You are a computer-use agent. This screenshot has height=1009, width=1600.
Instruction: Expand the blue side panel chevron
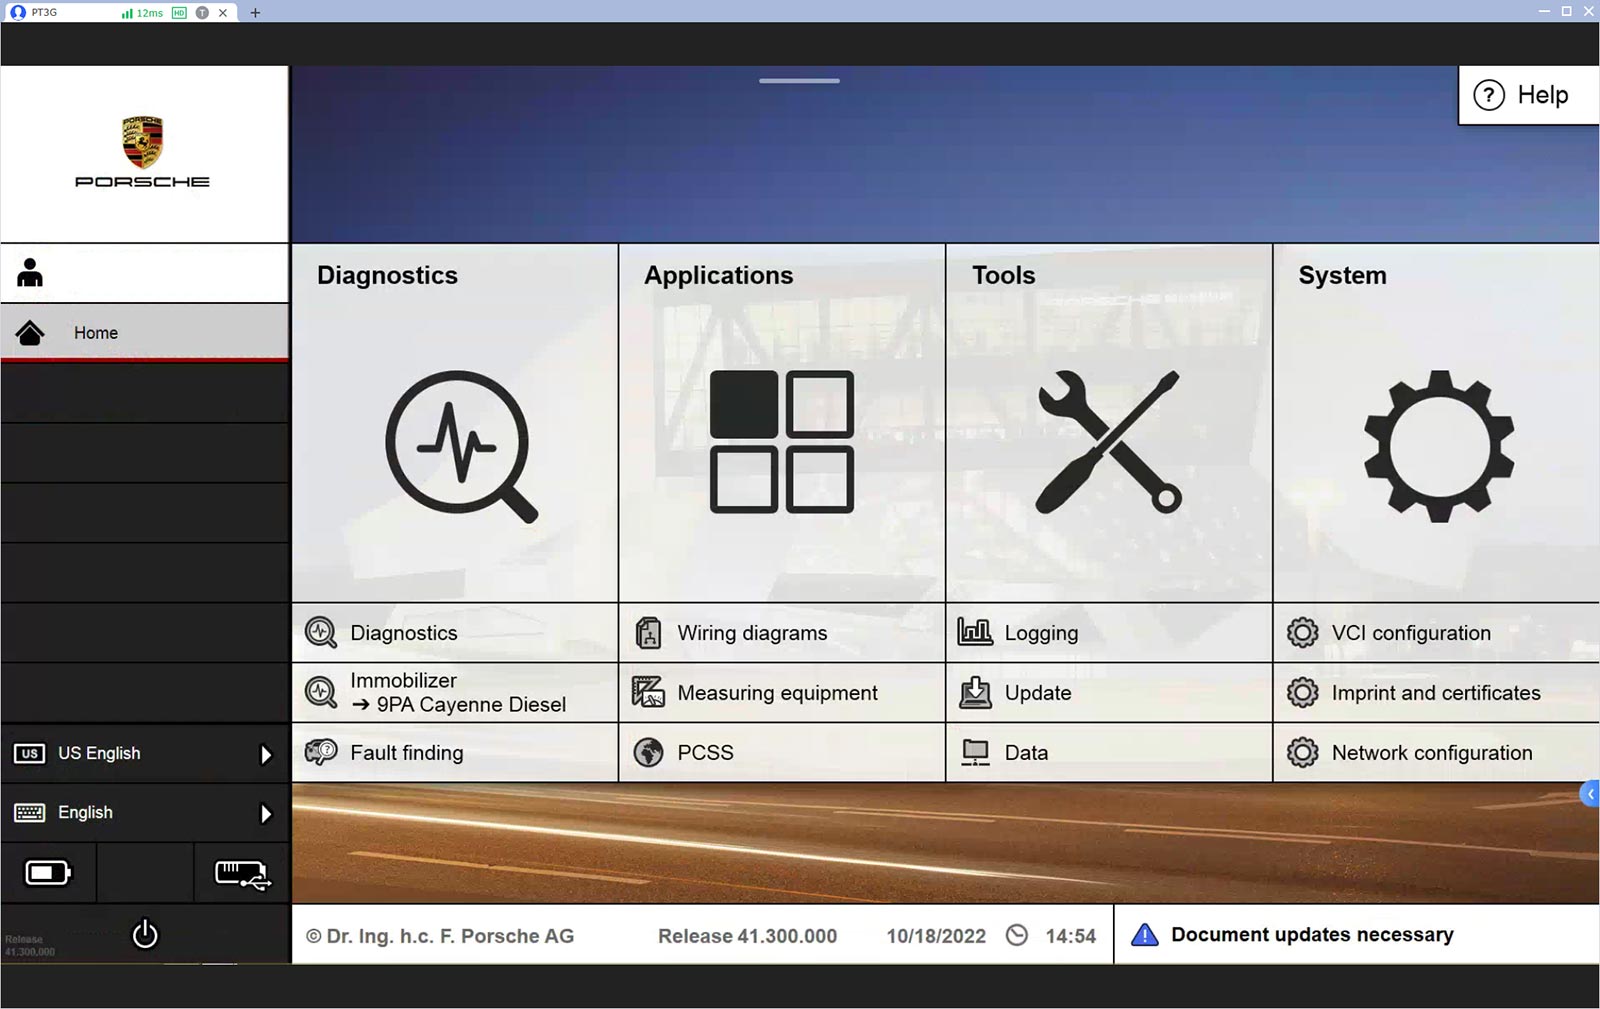click(1590, 794)
